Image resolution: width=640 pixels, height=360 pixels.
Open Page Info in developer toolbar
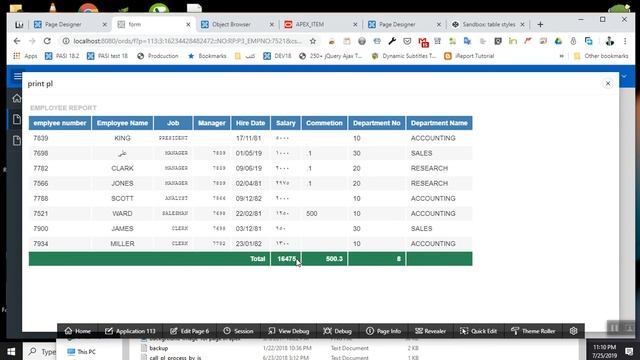[x=384, y=331]
